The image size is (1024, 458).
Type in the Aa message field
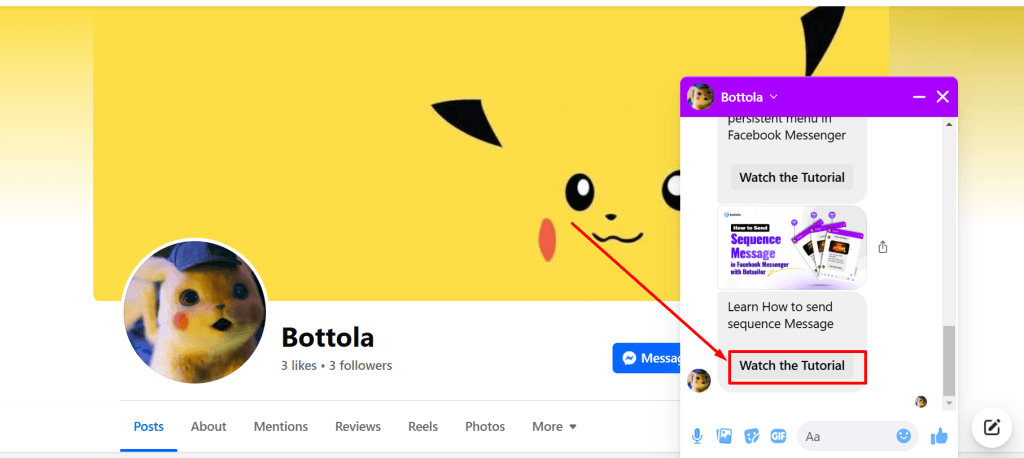[x=845, y=436]
